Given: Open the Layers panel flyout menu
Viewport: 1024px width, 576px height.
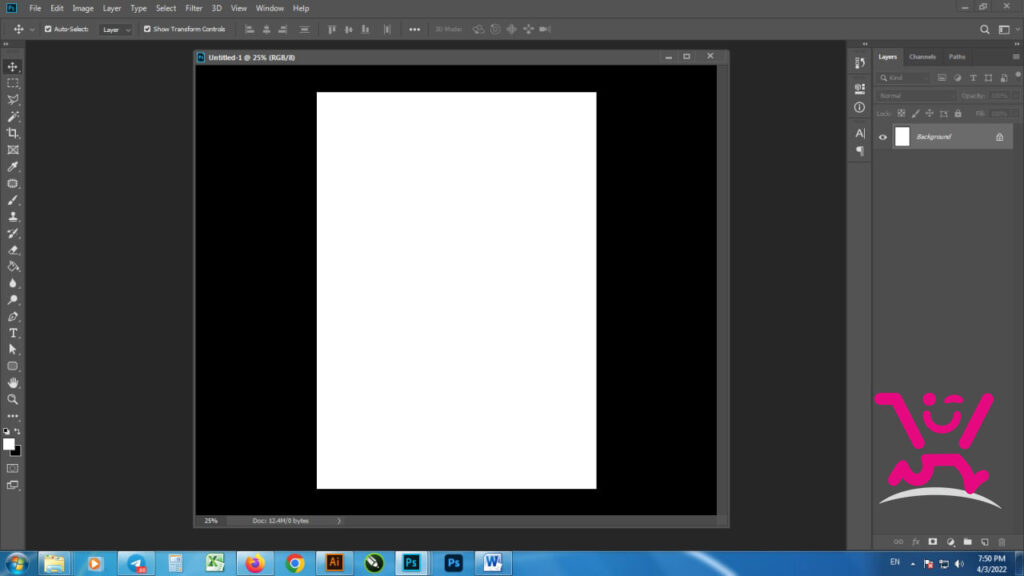Looking at the screenshot, I should tap(1016, 57).
